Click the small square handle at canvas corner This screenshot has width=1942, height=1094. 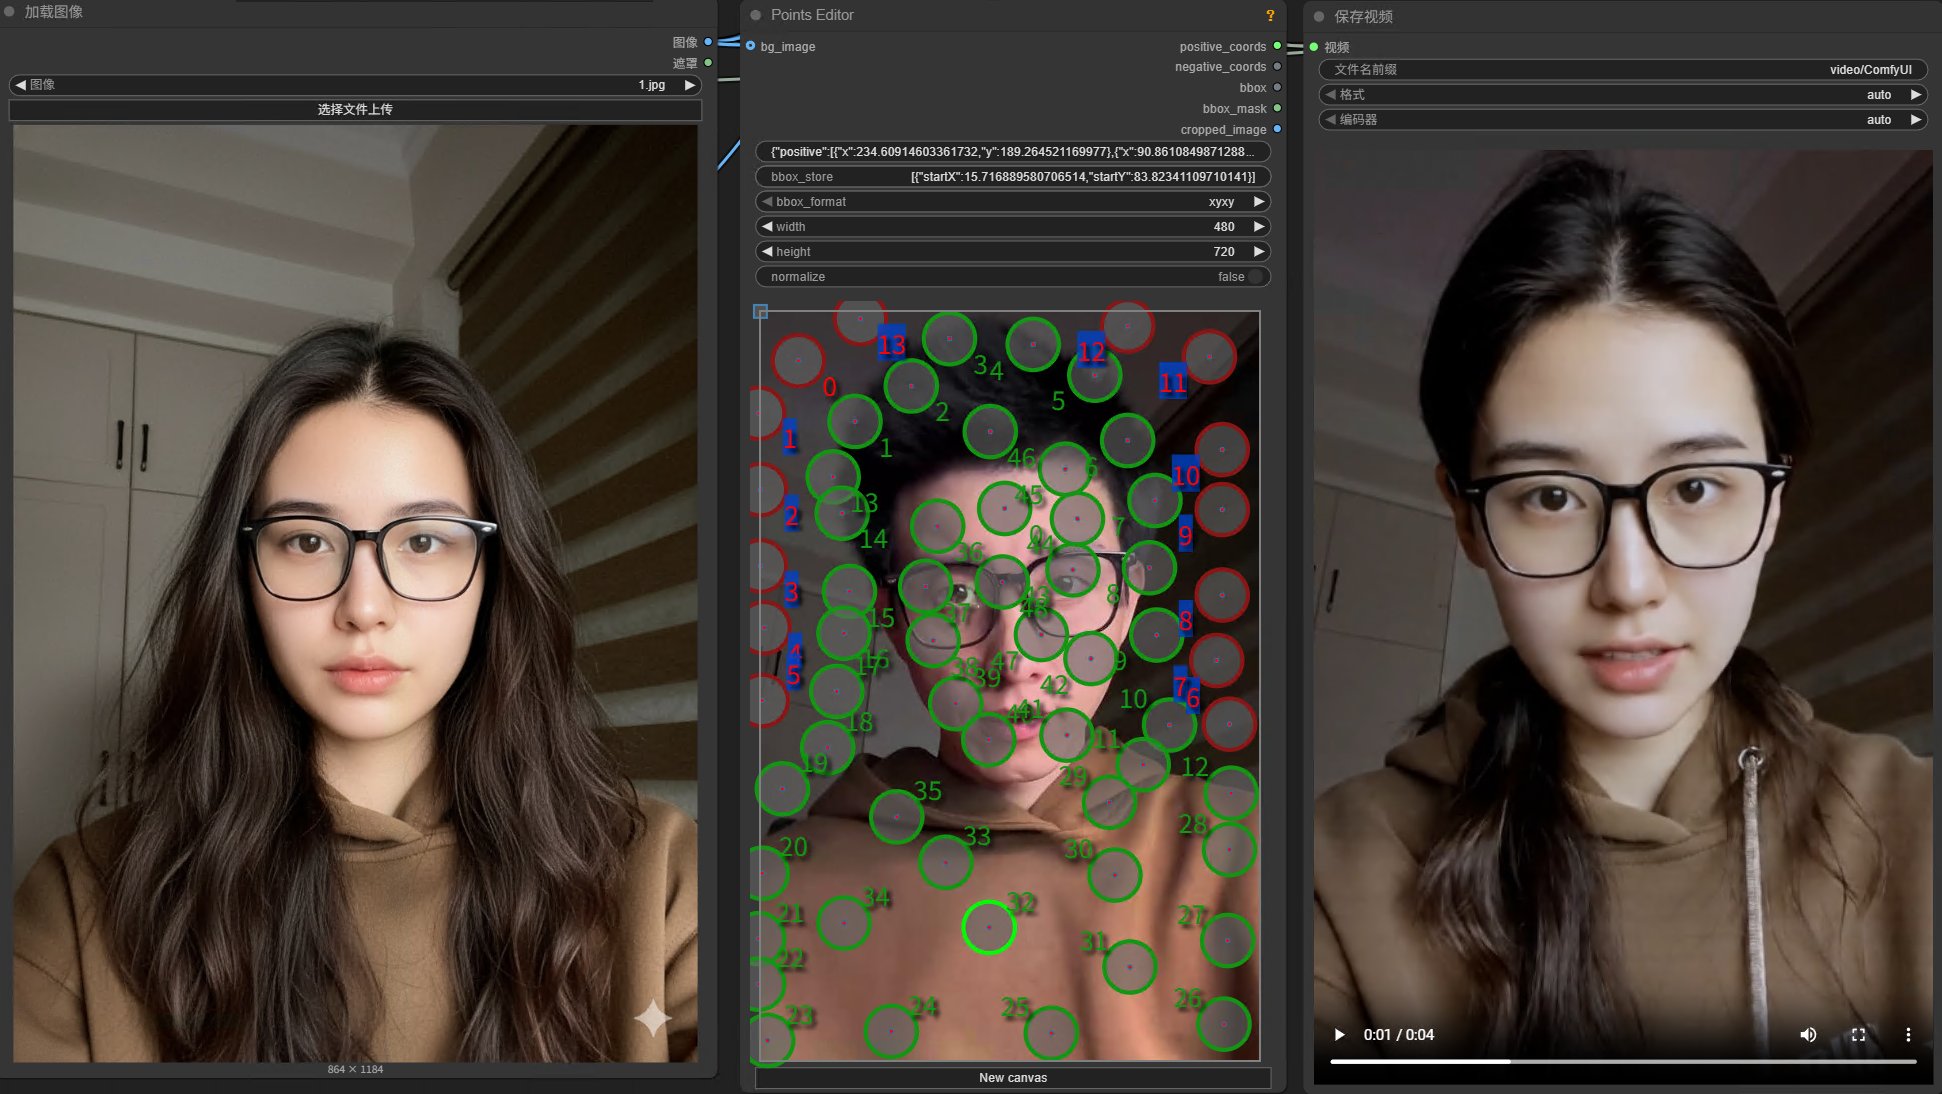point(760,312)
